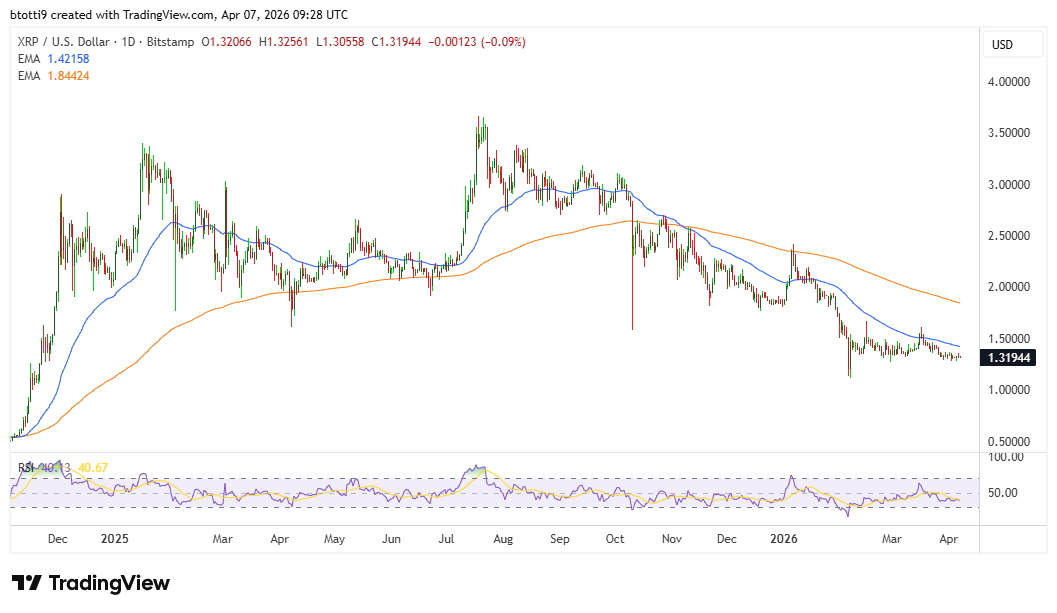
Task: Open the USD currency selector
Action: pos(1012,44)
